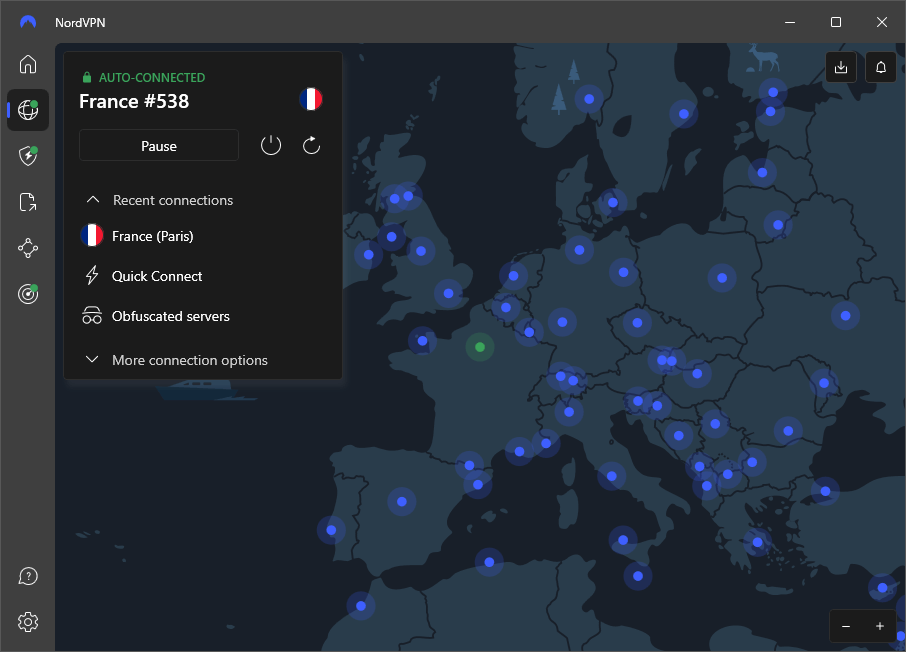Click the AUTO-CONNECTED status label

pyautogui.click(x=152, y=77)
